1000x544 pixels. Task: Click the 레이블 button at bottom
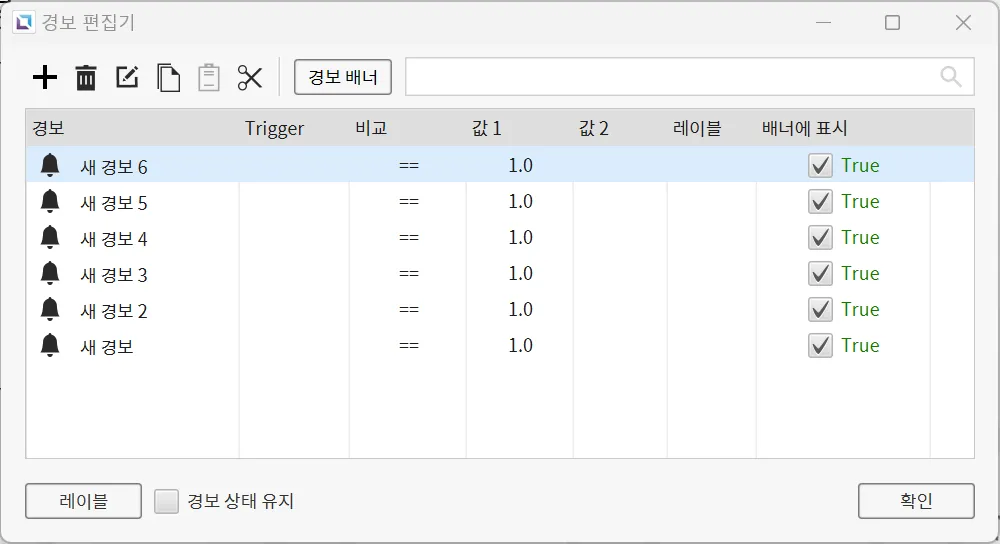click(x=84, y=501)
